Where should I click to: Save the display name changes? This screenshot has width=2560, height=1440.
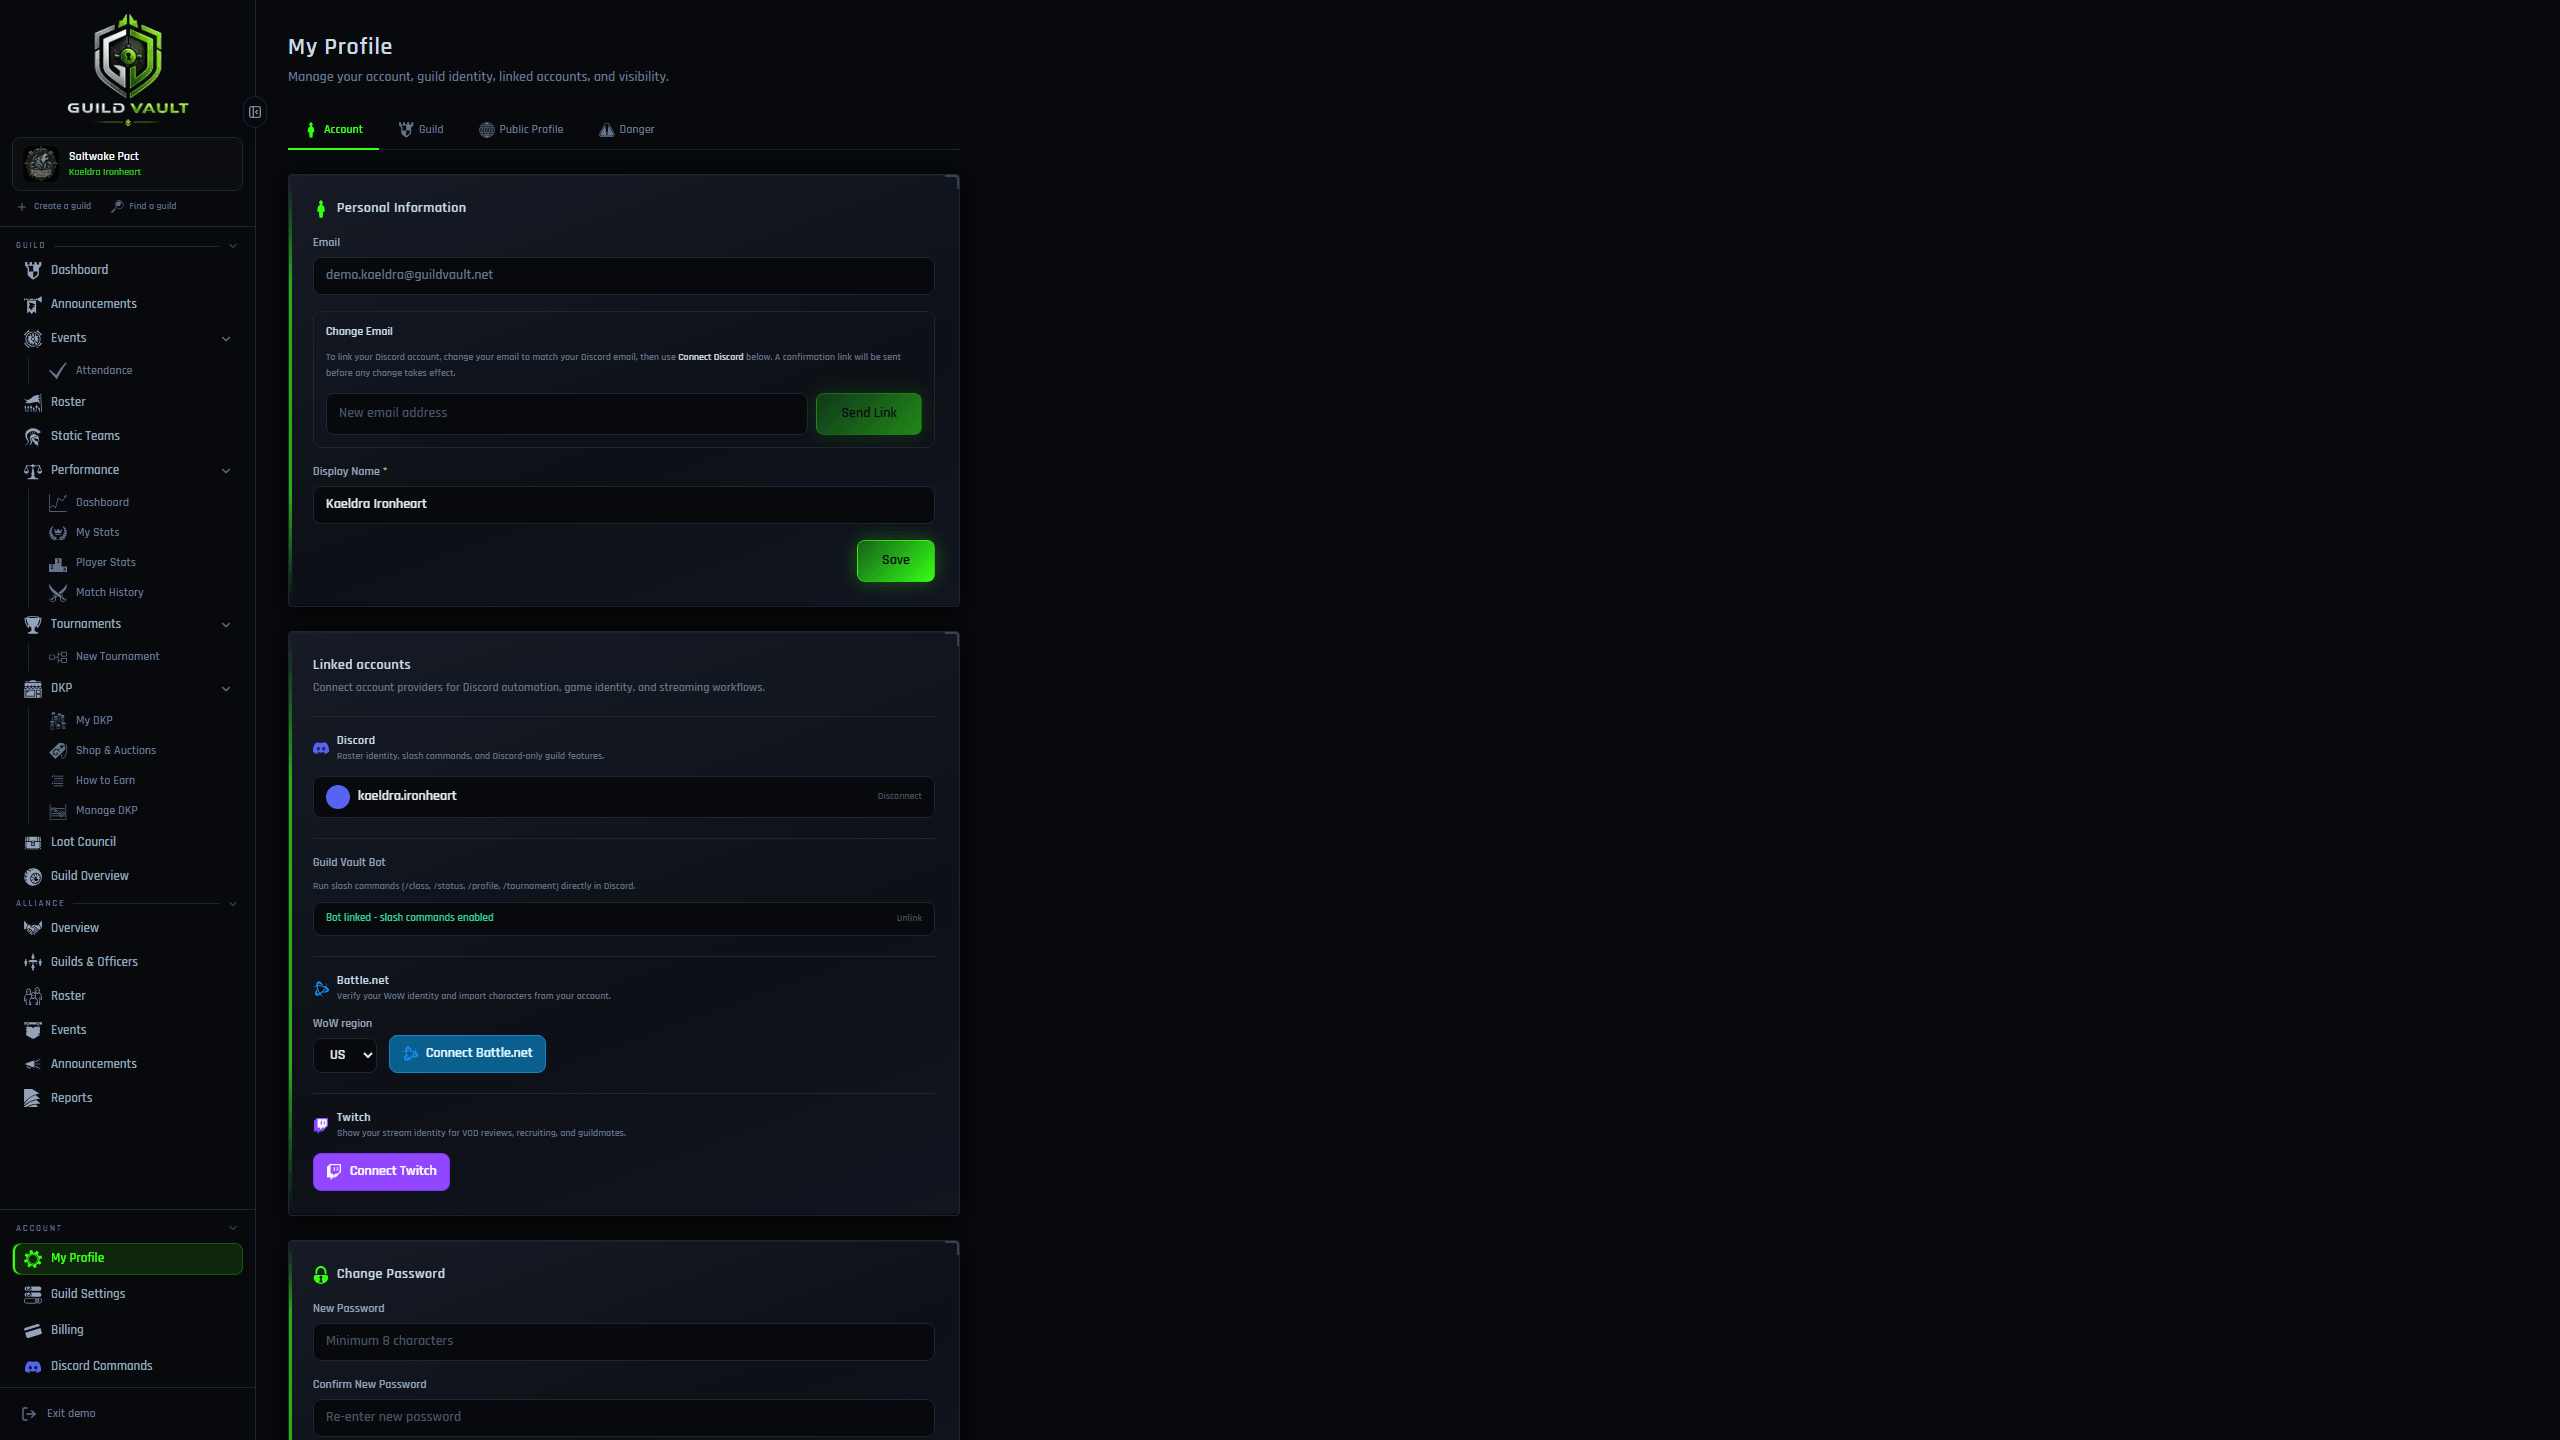[x=895, y=560]
